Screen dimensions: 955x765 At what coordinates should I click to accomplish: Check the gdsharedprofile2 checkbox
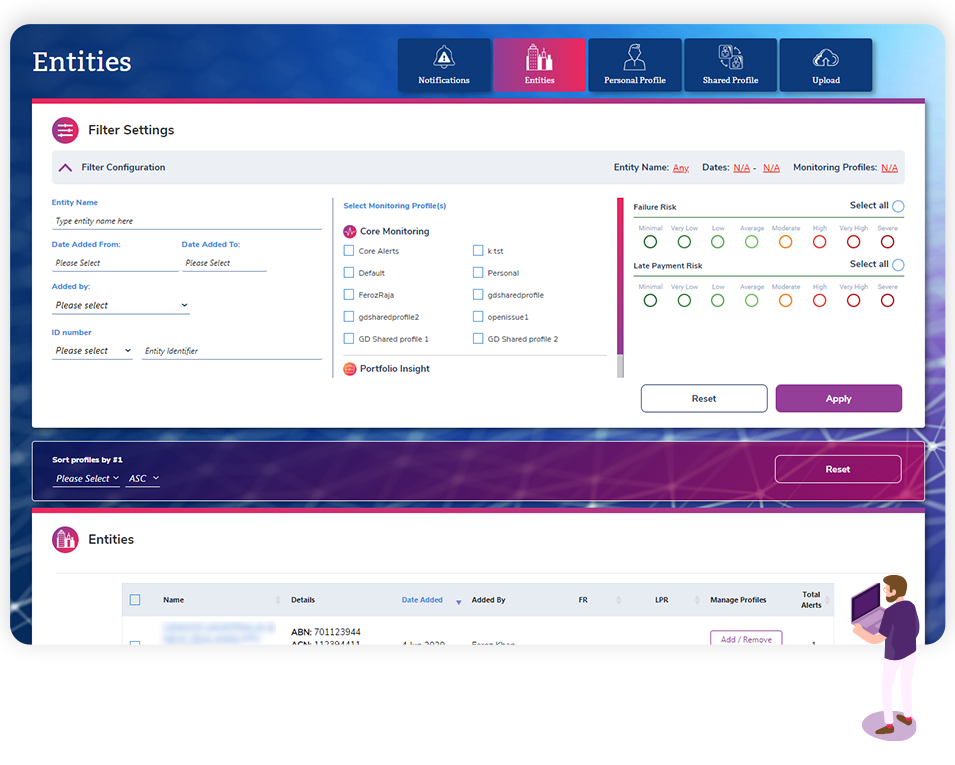click(349, 316)
